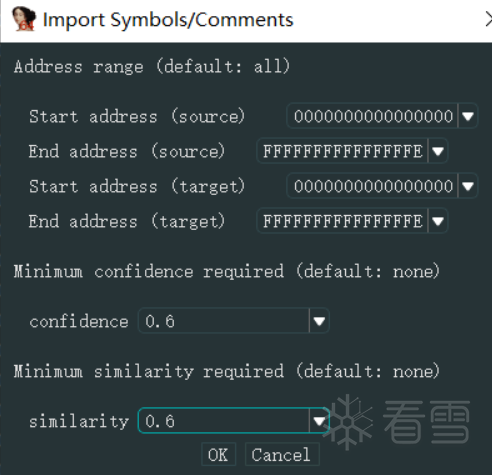The image size is (492, 475).
Task: Click the IDA icon in the title bar
Action: pos(24,19)
